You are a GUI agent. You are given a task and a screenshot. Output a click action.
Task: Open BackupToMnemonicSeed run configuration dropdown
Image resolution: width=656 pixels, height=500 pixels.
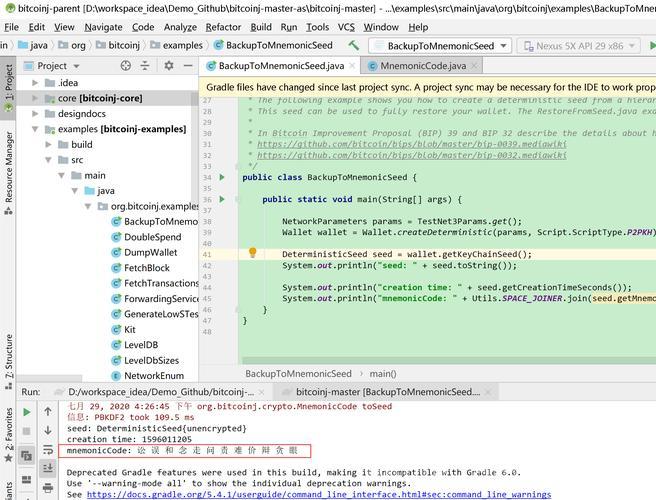[x=440, y=46]
